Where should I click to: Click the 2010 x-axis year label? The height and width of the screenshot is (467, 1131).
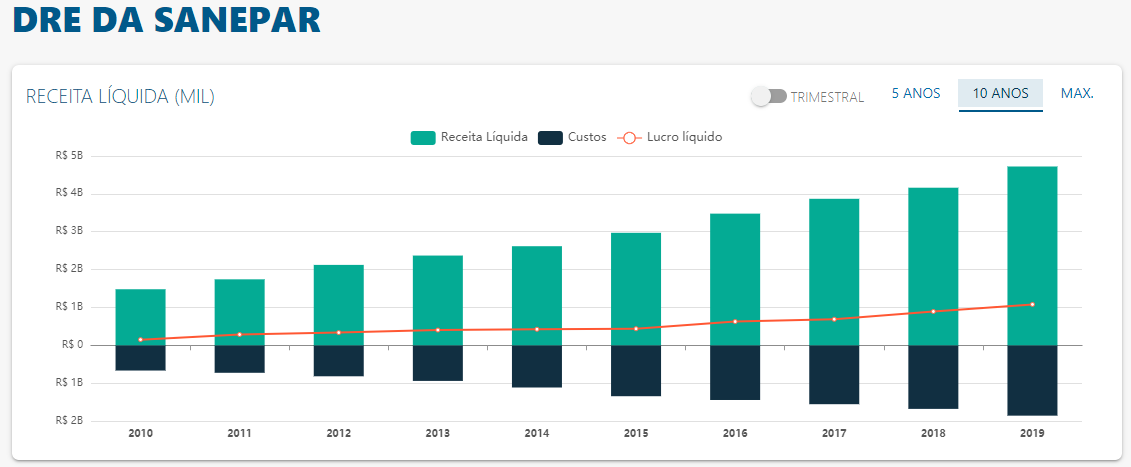(141, 434)
